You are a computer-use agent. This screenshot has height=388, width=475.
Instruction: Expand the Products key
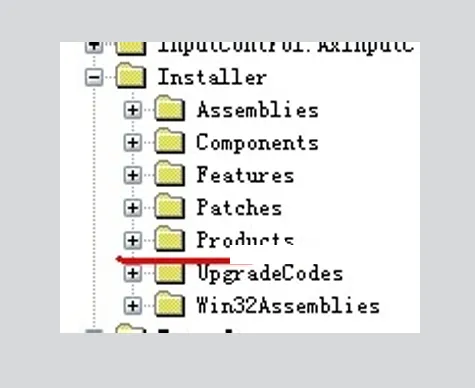point(133,241)
